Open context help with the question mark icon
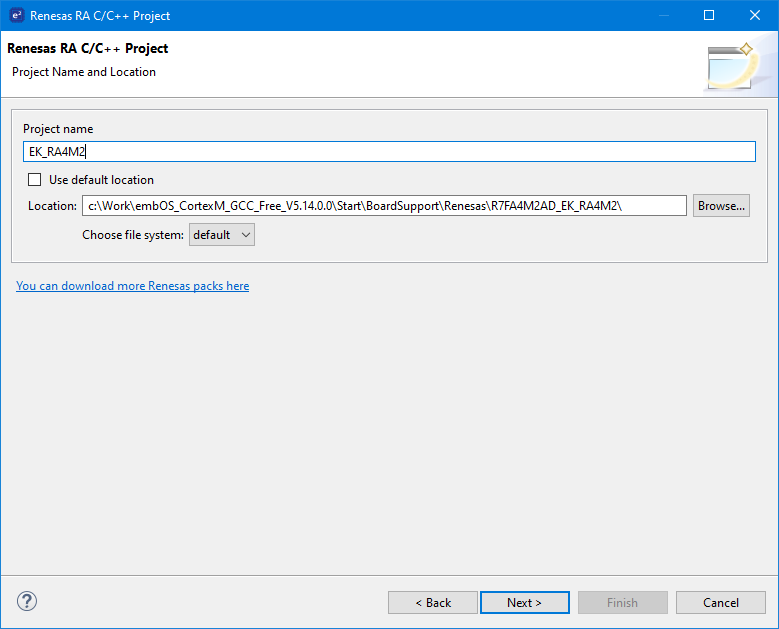This screenshot has height=629, width=779. [x=27, y=601]
